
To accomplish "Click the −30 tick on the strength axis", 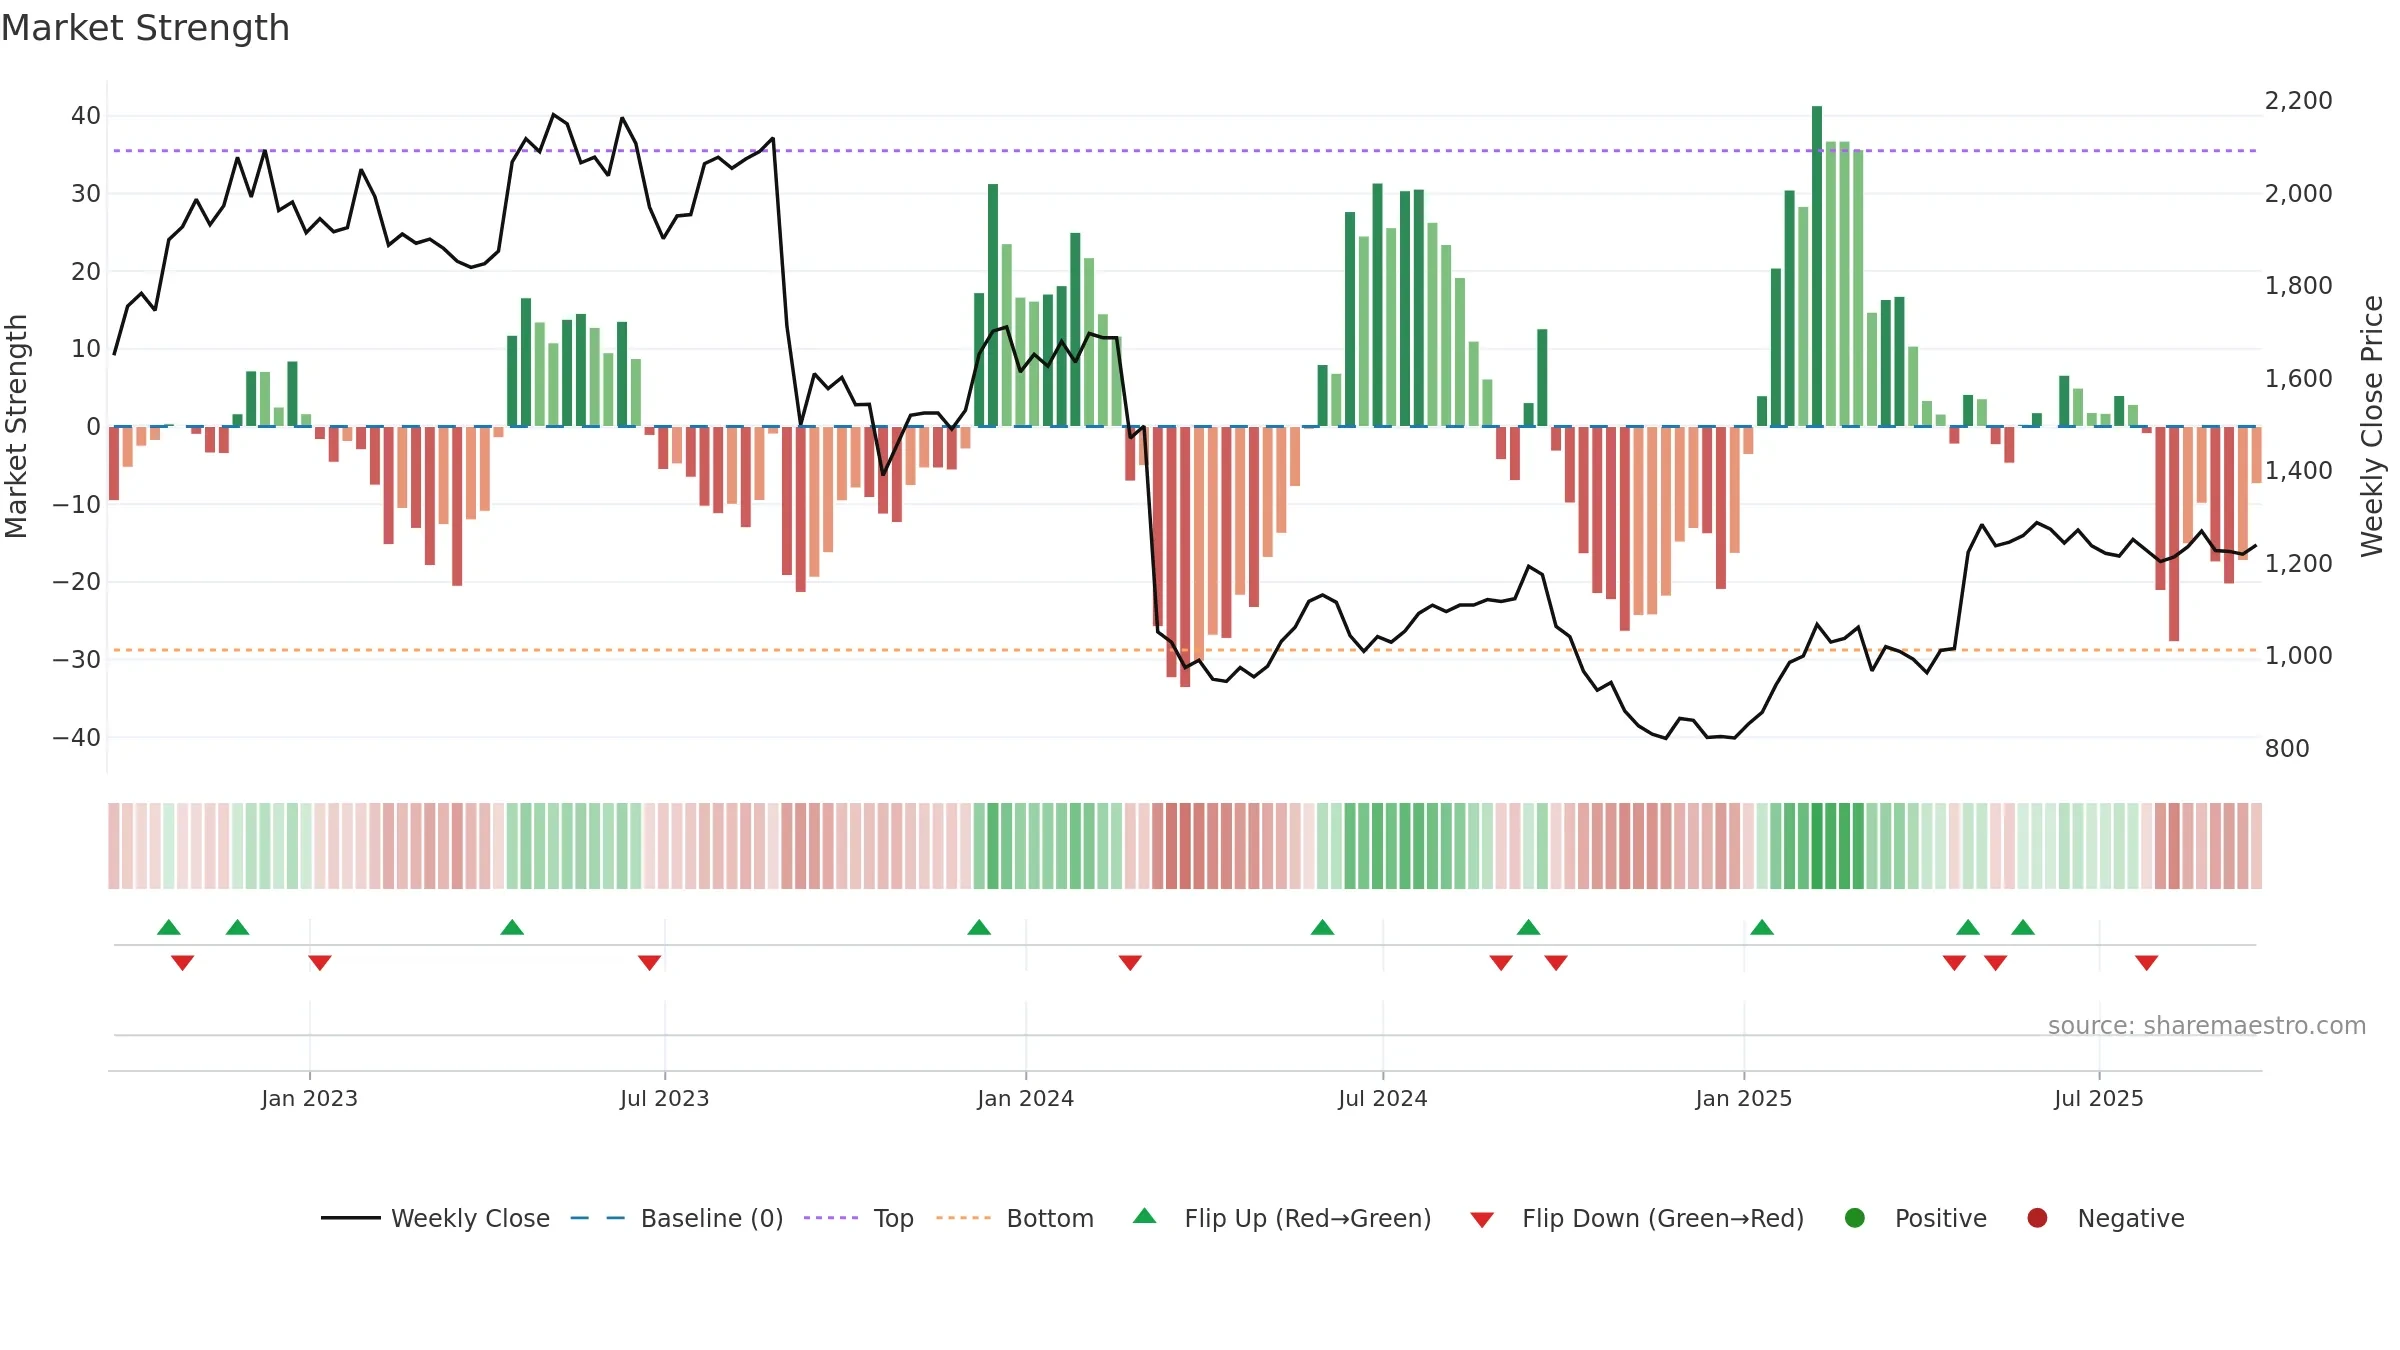I will coord(77,659).
